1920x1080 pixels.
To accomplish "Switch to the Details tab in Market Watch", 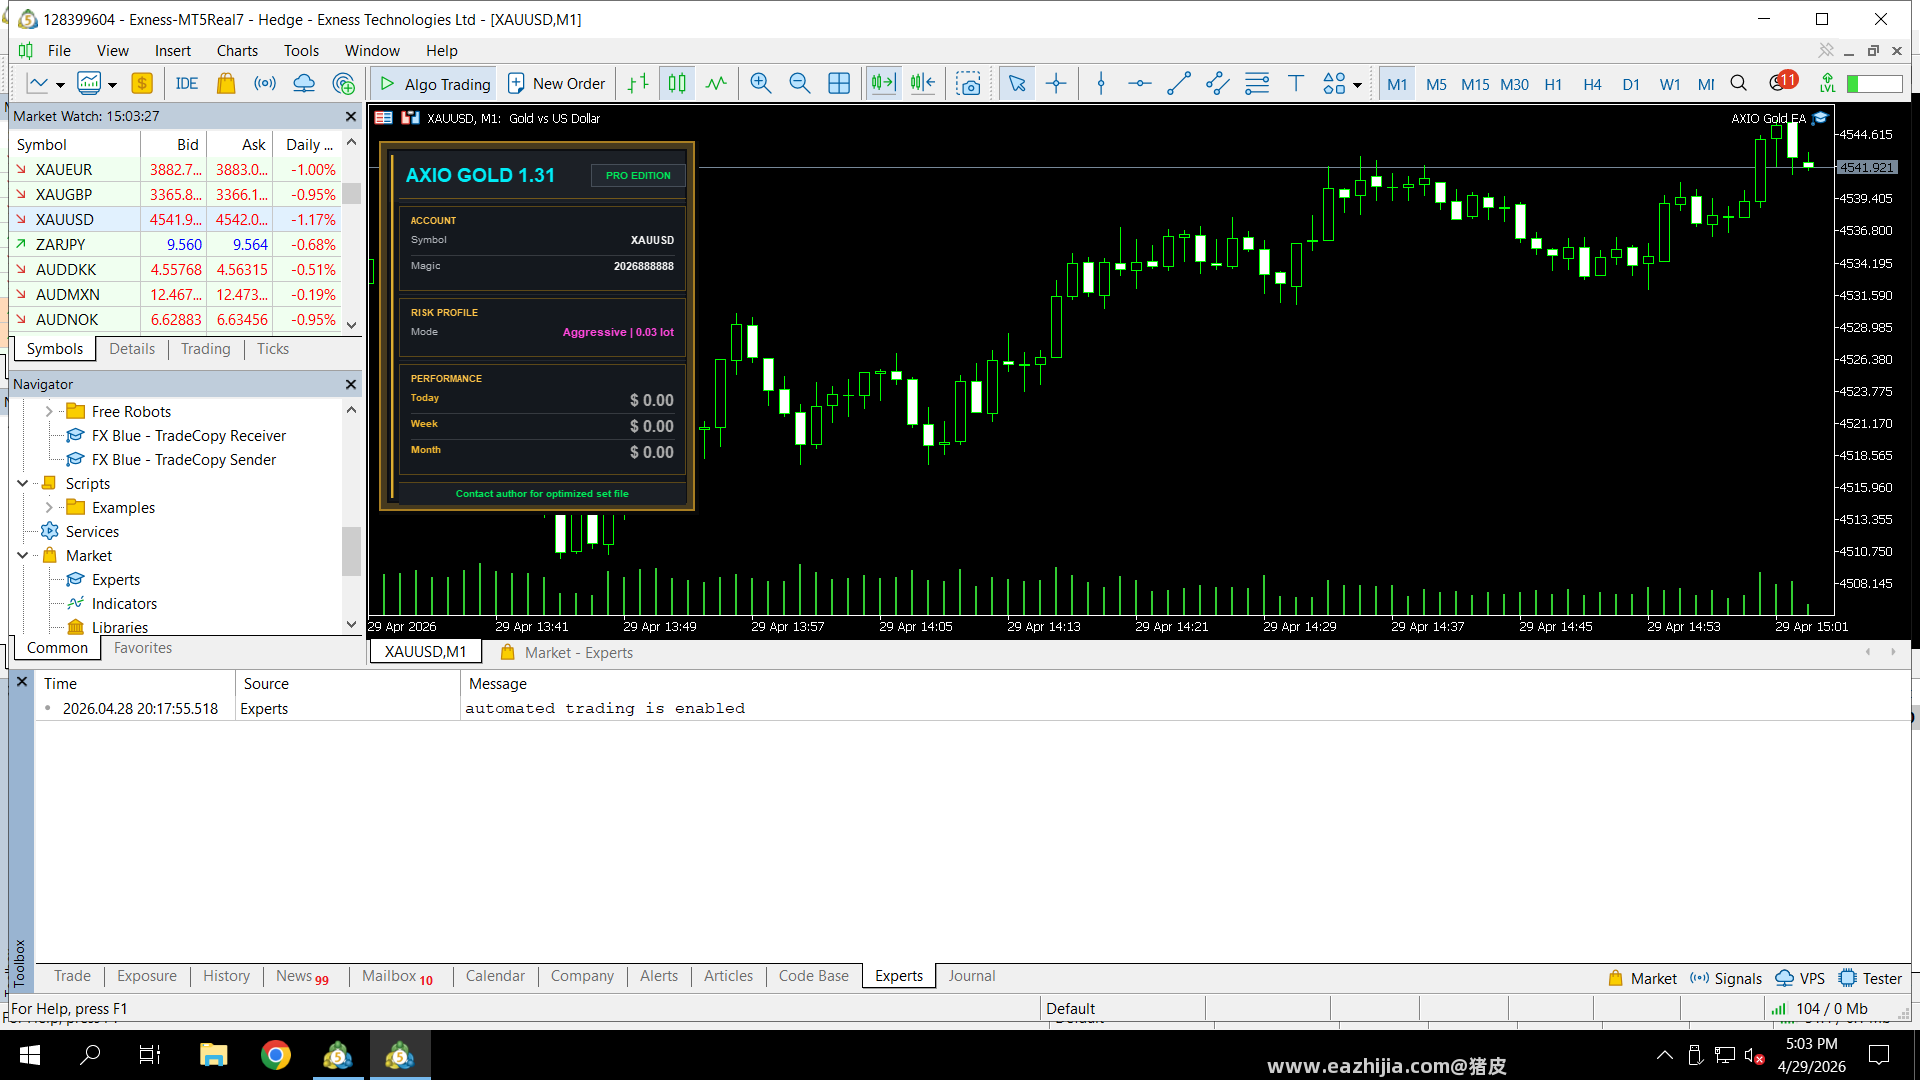I will click(132, 349).
